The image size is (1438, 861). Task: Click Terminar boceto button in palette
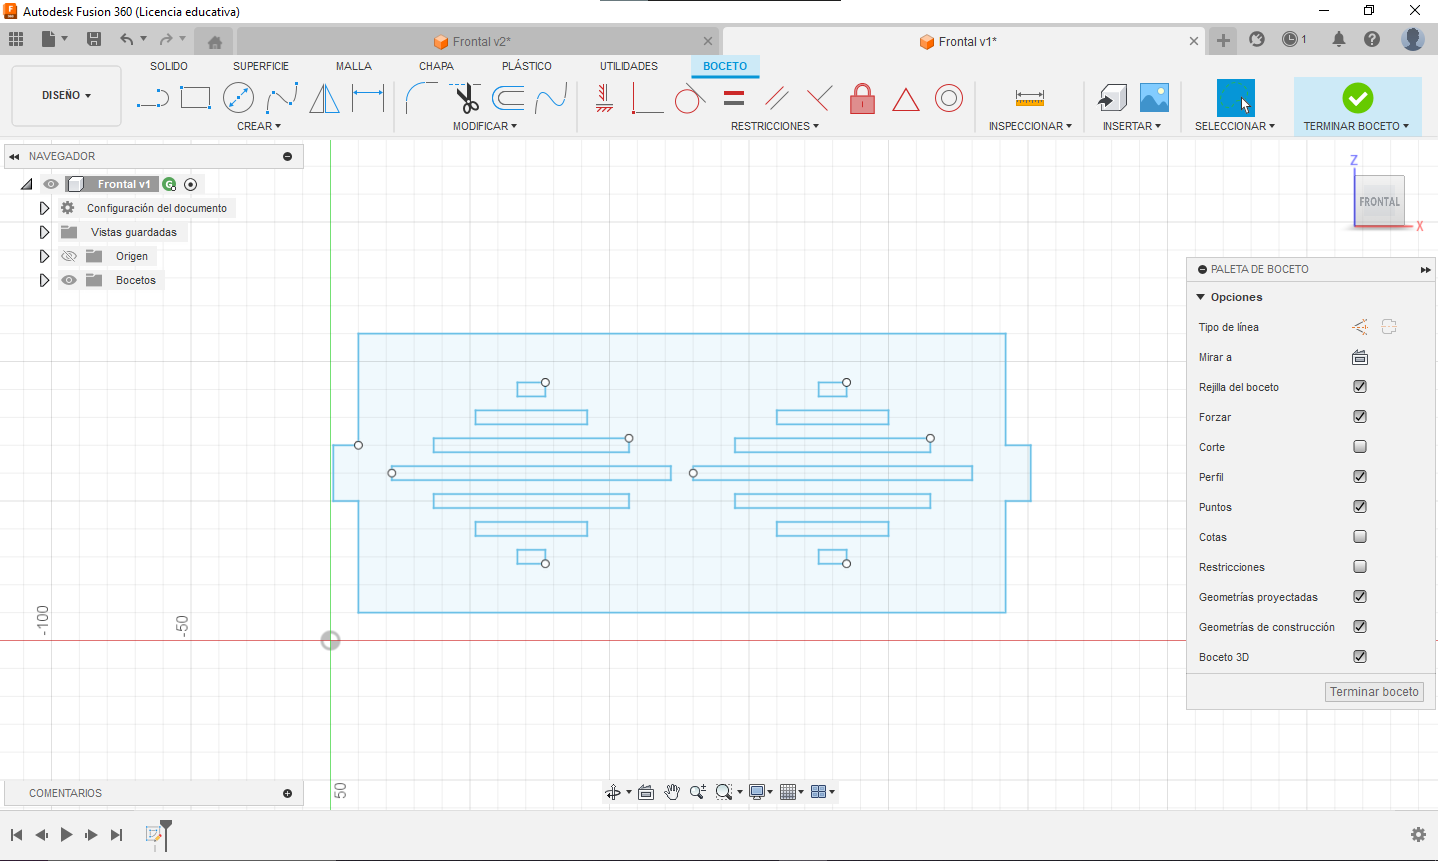click(x=1374, y=692)
